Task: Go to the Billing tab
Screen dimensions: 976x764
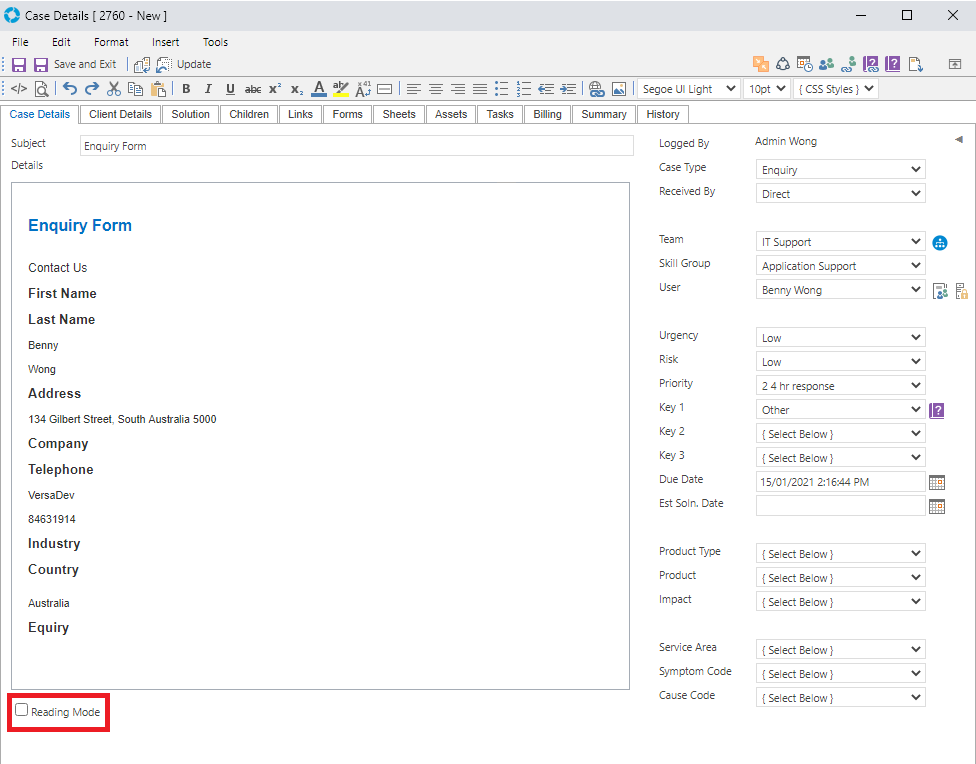Action: [x=548, y=115]
